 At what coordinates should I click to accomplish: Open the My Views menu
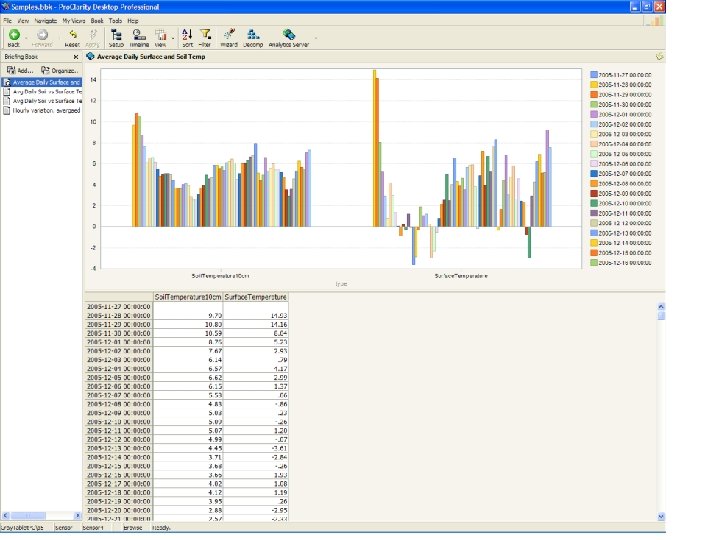73,20
